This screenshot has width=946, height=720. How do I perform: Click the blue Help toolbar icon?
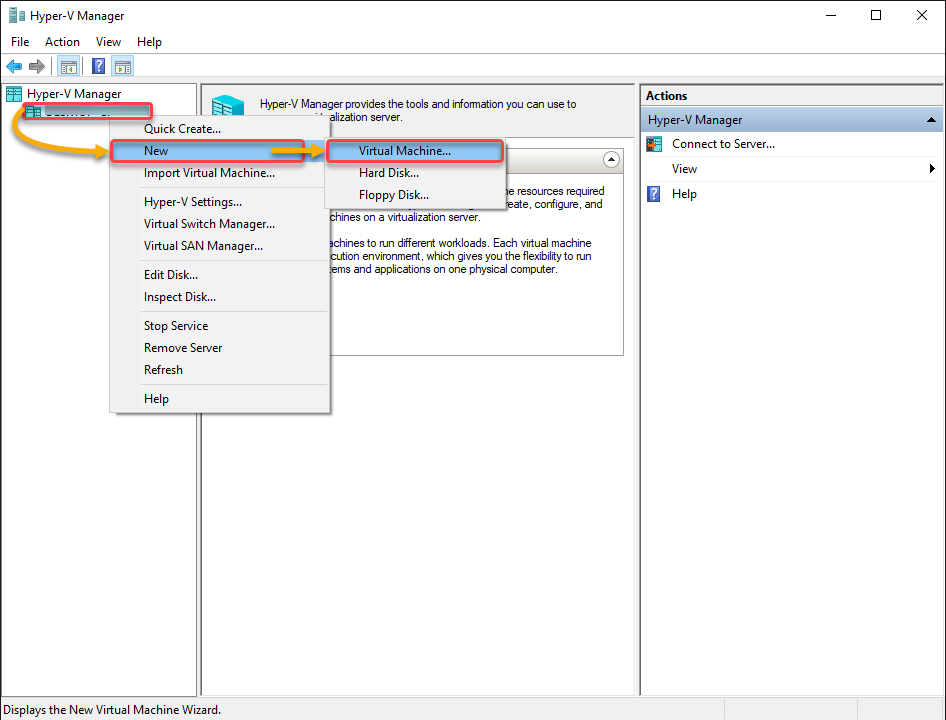[98, 66]
